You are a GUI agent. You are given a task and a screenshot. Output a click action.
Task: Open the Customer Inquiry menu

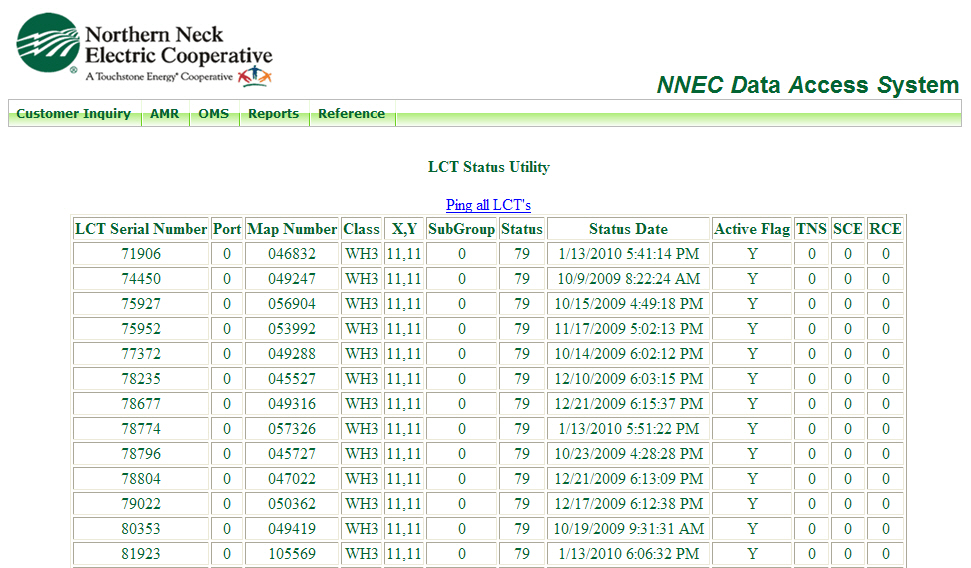pos(74,114)
